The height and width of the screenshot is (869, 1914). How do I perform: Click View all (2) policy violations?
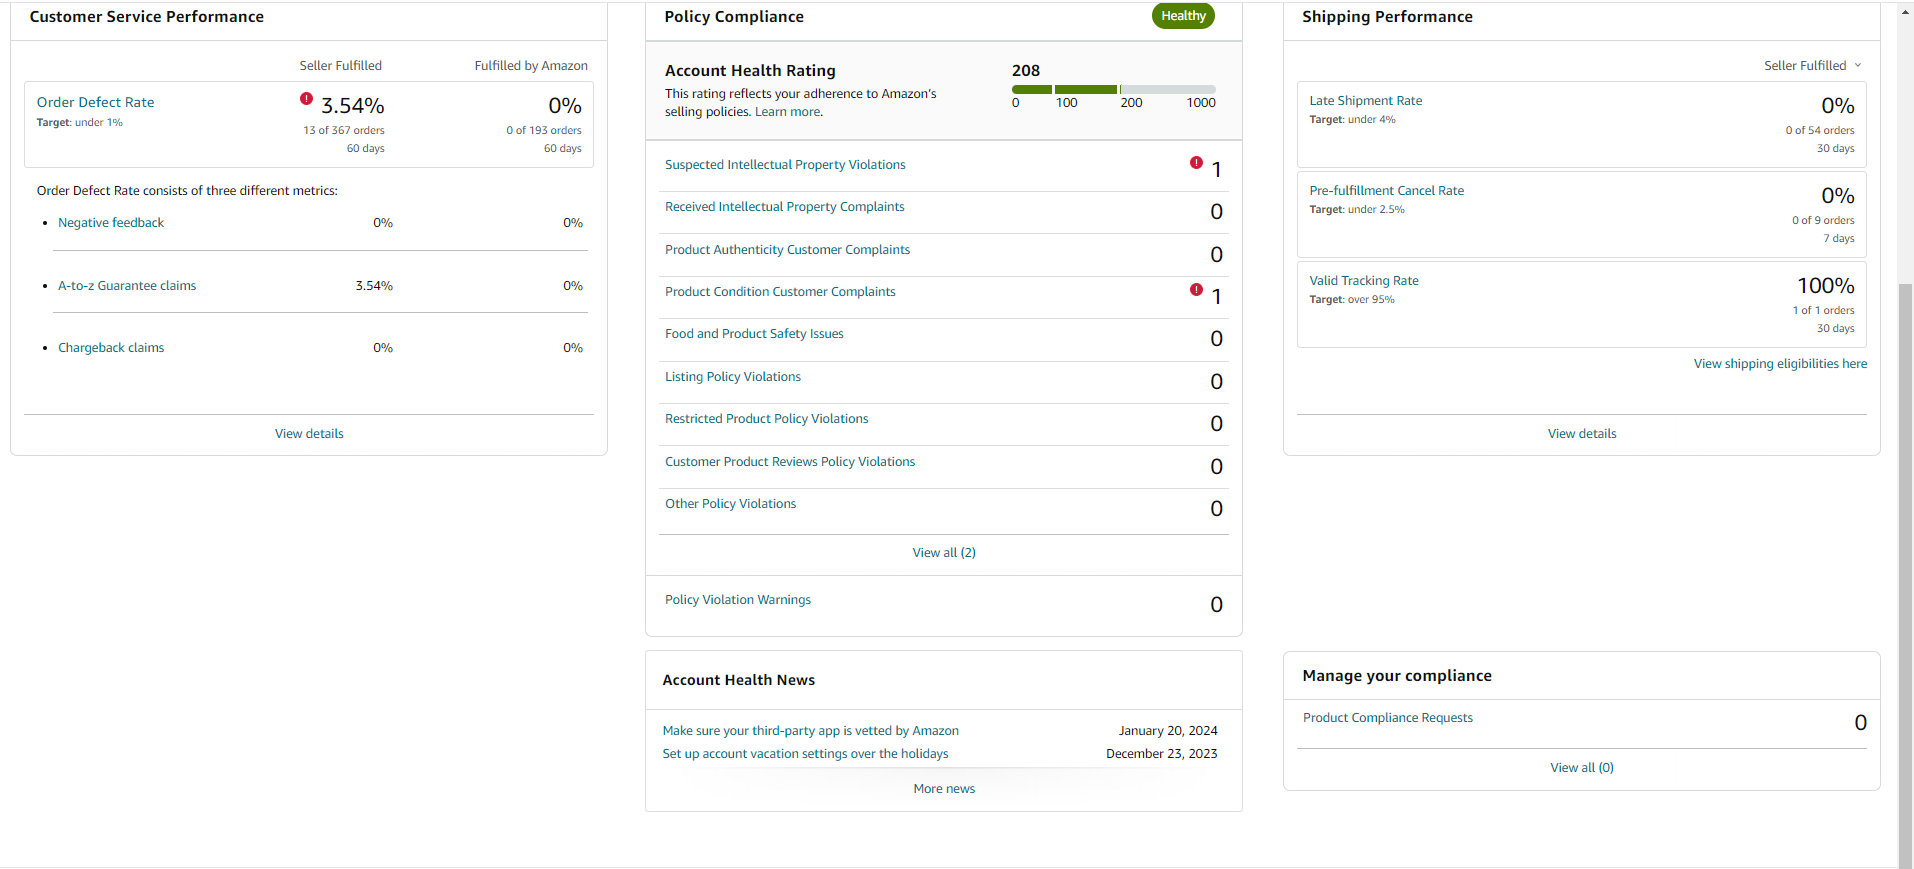pyautogui.click(x=944, y=553)
